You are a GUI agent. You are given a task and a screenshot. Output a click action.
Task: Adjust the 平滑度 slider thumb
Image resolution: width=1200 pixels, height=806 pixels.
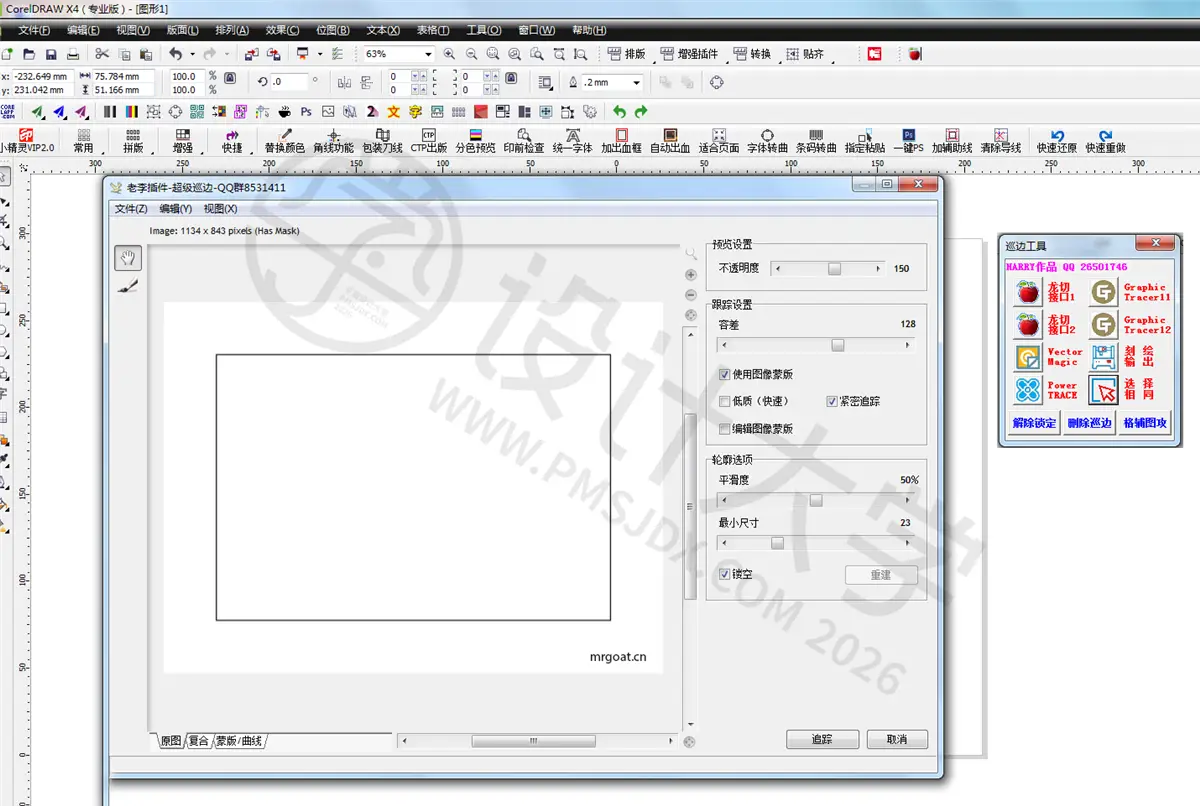click(x=816, y=500)
